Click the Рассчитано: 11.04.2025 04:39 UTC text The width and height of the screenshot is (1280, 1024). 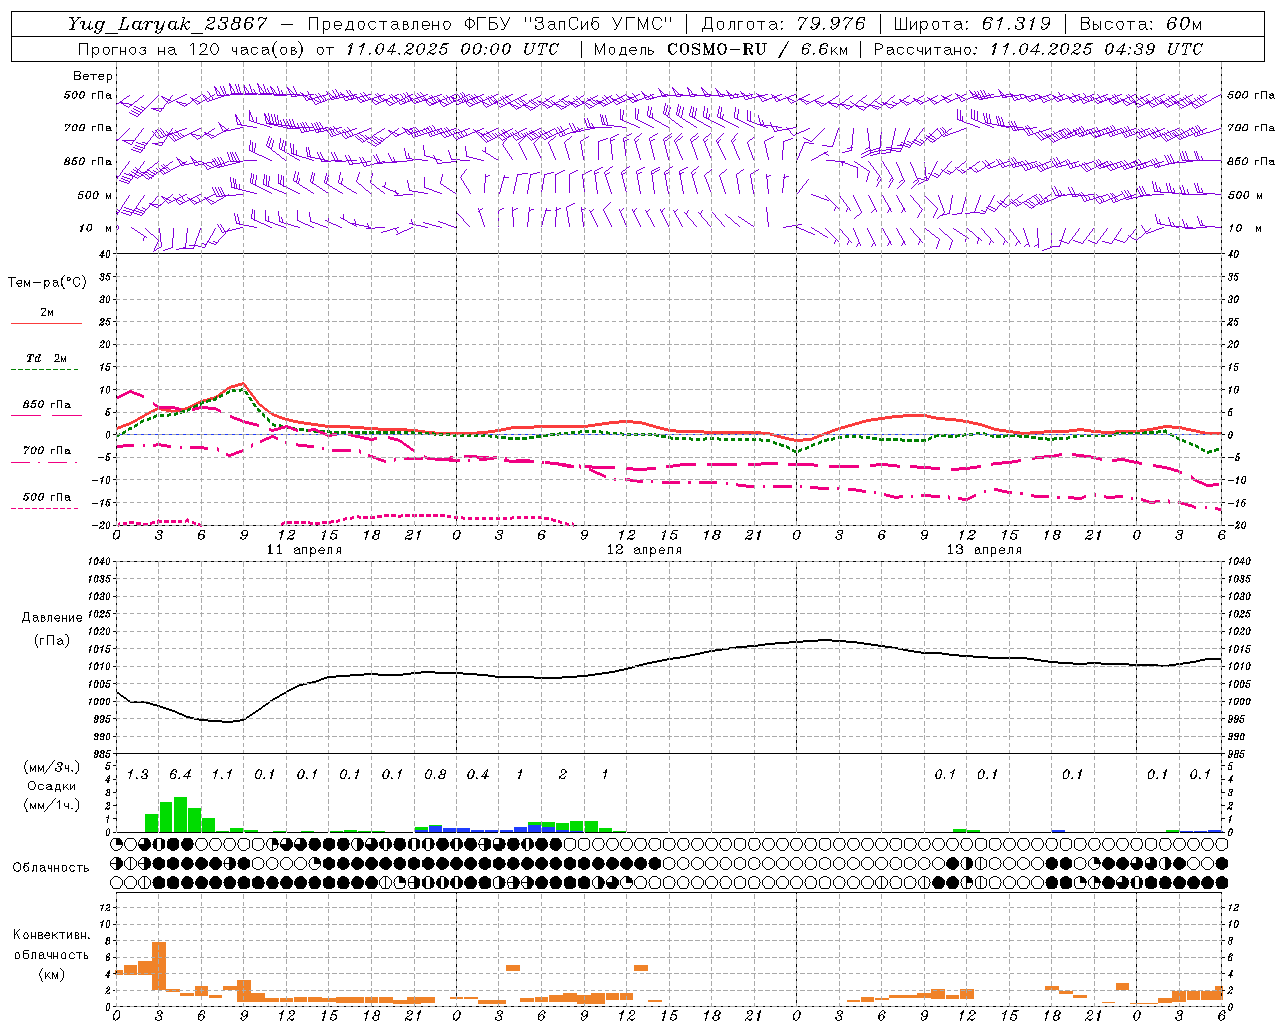[x=1038, y=49]
